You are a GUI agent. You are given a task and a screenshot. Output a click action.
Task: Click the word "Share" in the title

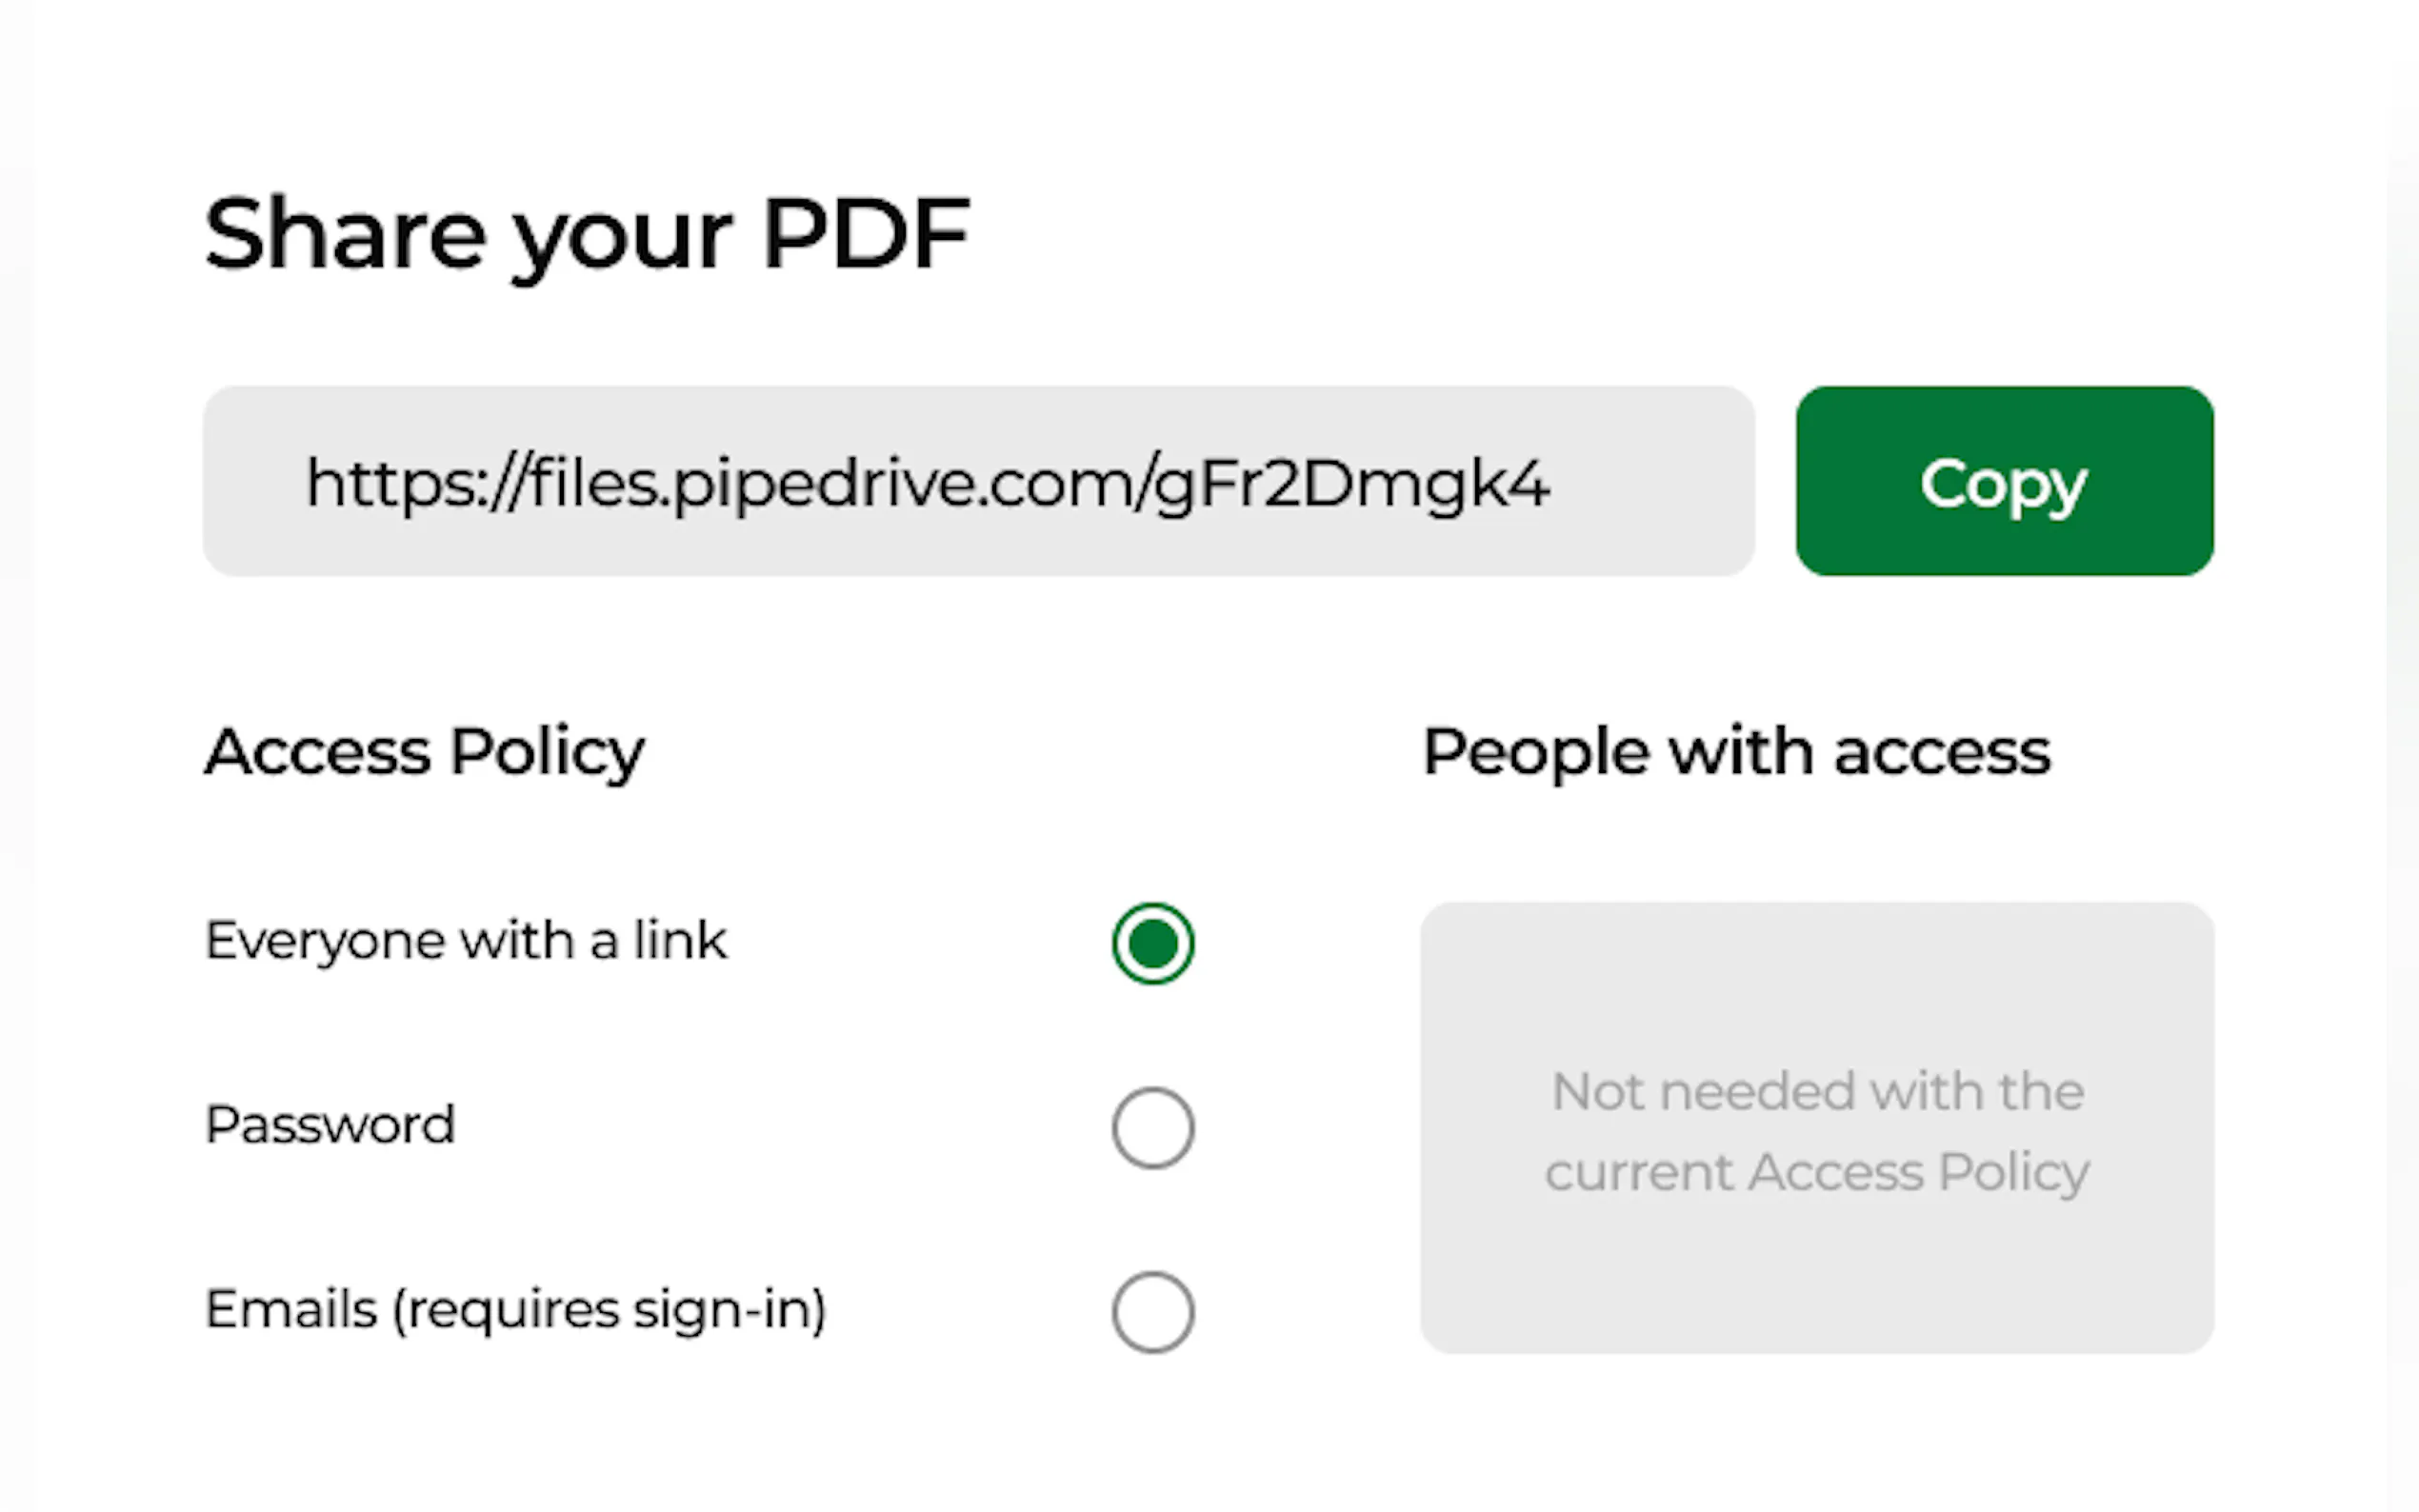tap(345, 235)
